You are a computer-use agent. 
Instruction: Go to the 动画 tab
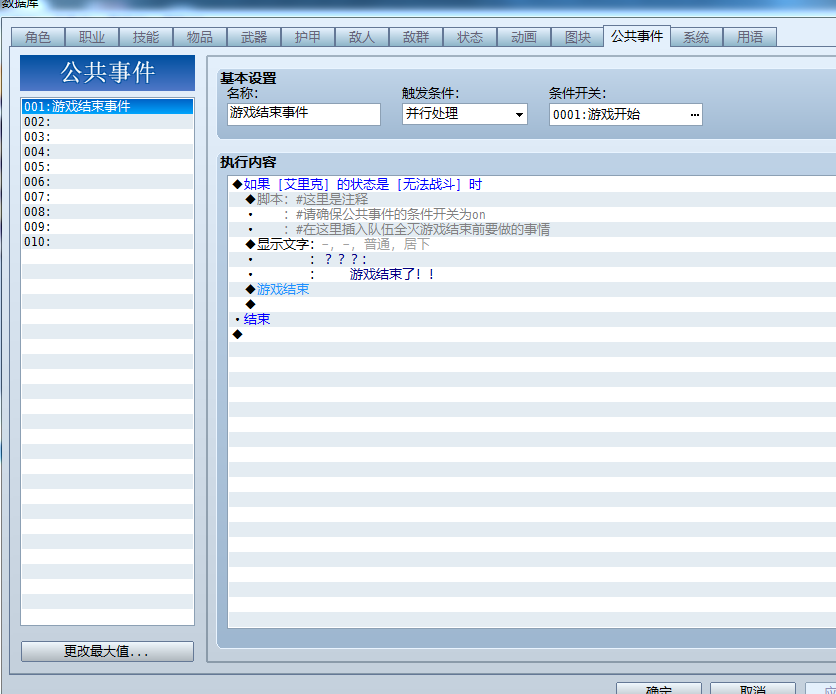coord(524,37)
